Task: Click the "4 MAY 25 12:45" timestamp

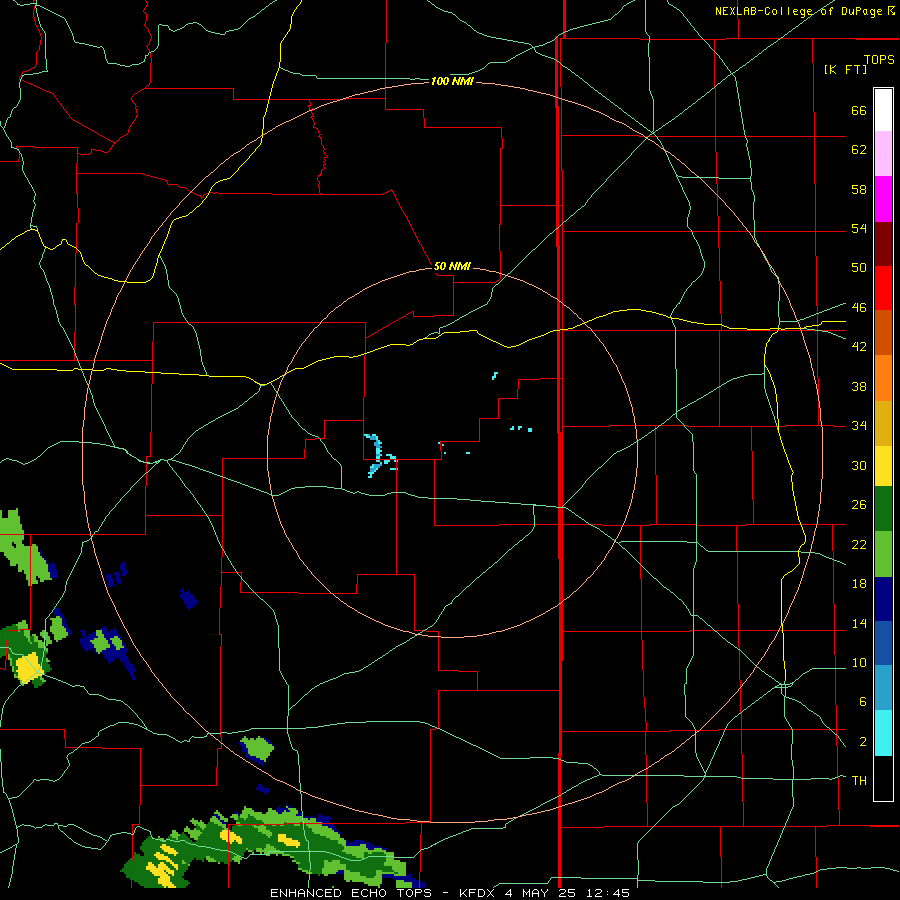Action: click(x=567, y=893)
